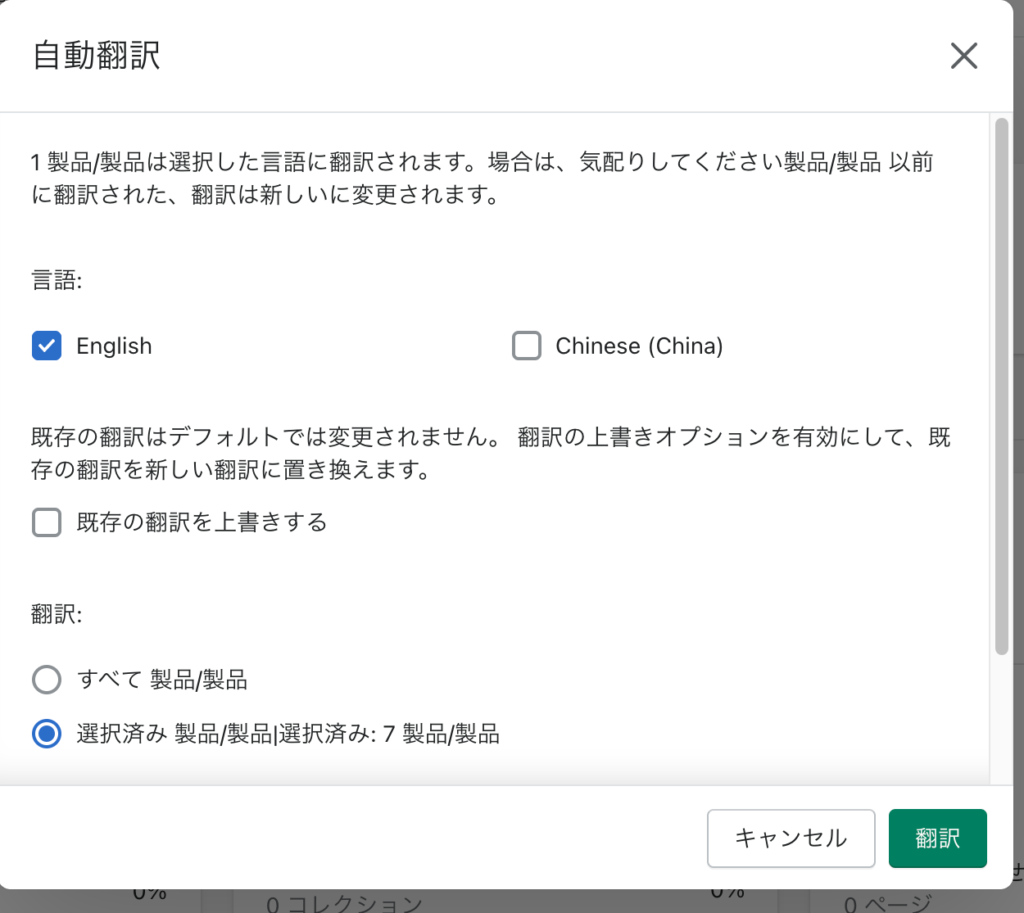This screenshot has width=1024, height=913.
Task: Click the scrollbar track below the thumb
Action: [1001, 720]
